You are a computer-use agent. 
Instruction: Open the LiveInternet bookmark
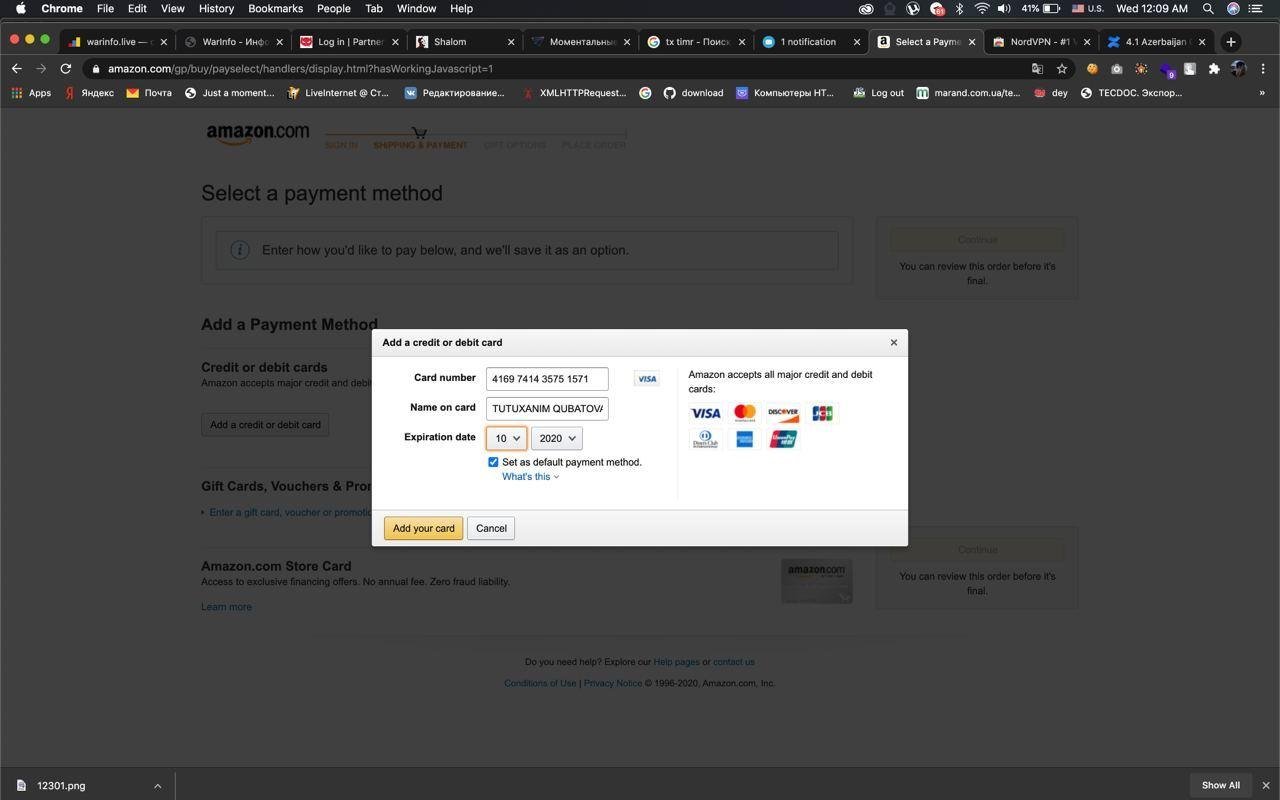(338, 93)
